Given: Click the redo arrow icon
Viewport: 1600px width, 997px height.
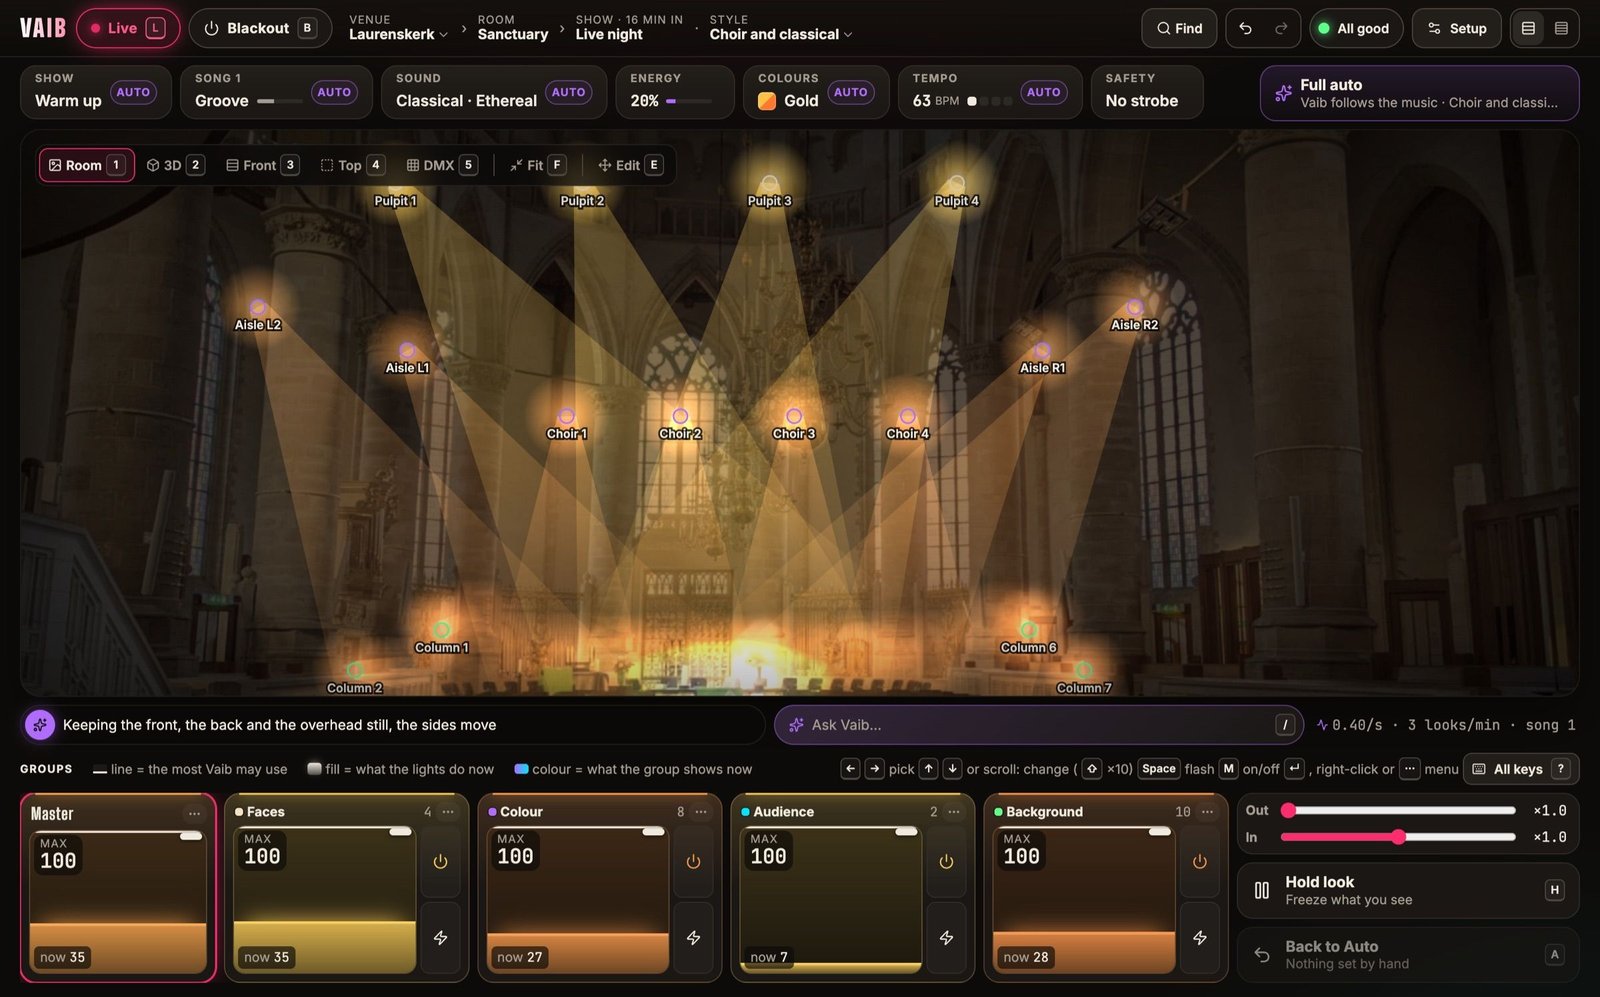Looking at the screenshot, I should pos(1281,29).
